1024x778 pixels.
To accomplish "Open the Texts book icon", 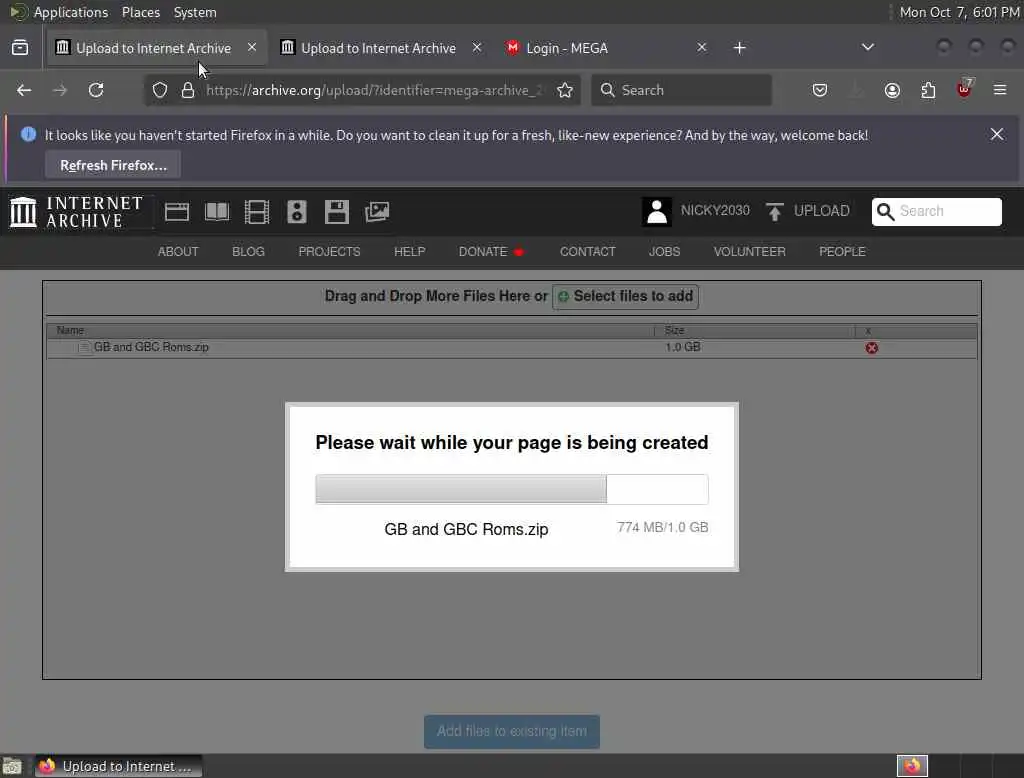I will [217, 212].
